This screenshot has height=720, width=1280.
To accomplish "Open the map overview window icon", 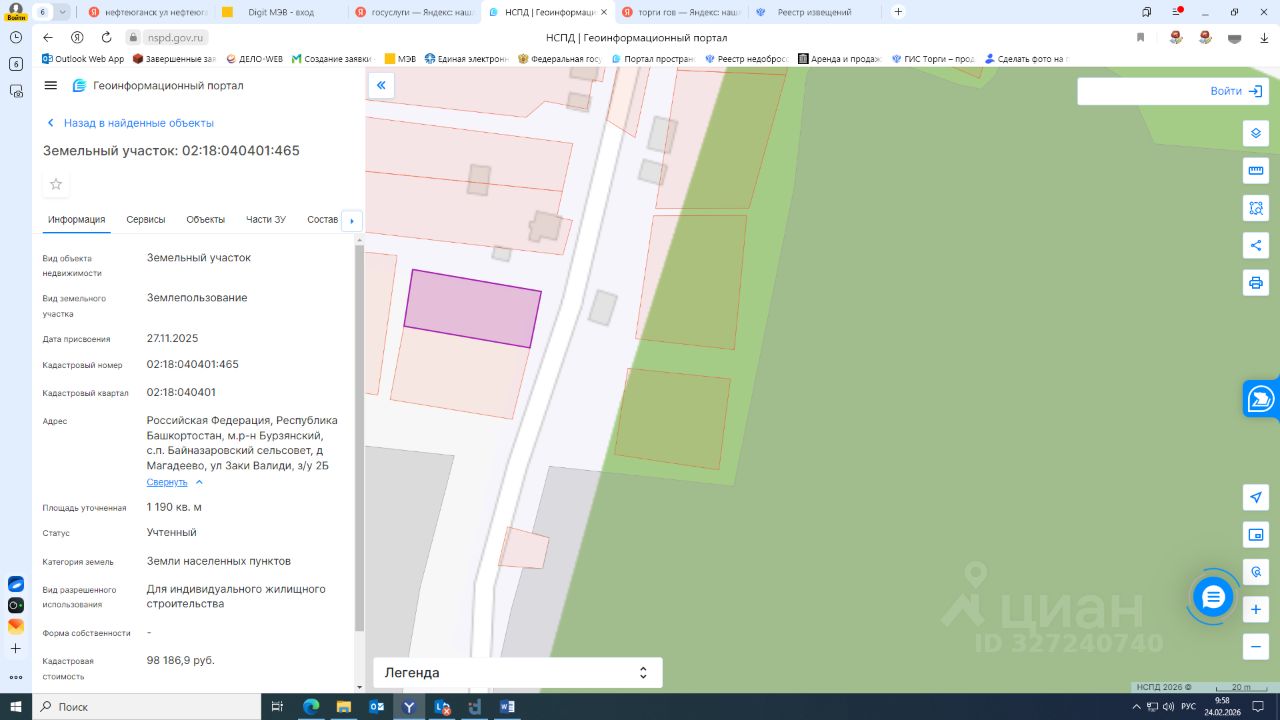I will pyautogui.click(x=1256, y=535).
